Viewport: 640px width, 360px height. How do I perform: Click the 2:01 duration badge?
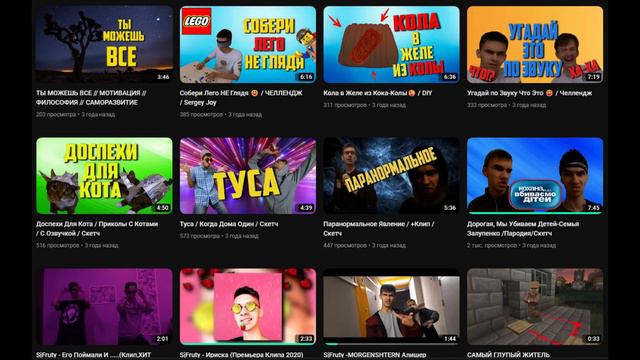click(163, 339)
